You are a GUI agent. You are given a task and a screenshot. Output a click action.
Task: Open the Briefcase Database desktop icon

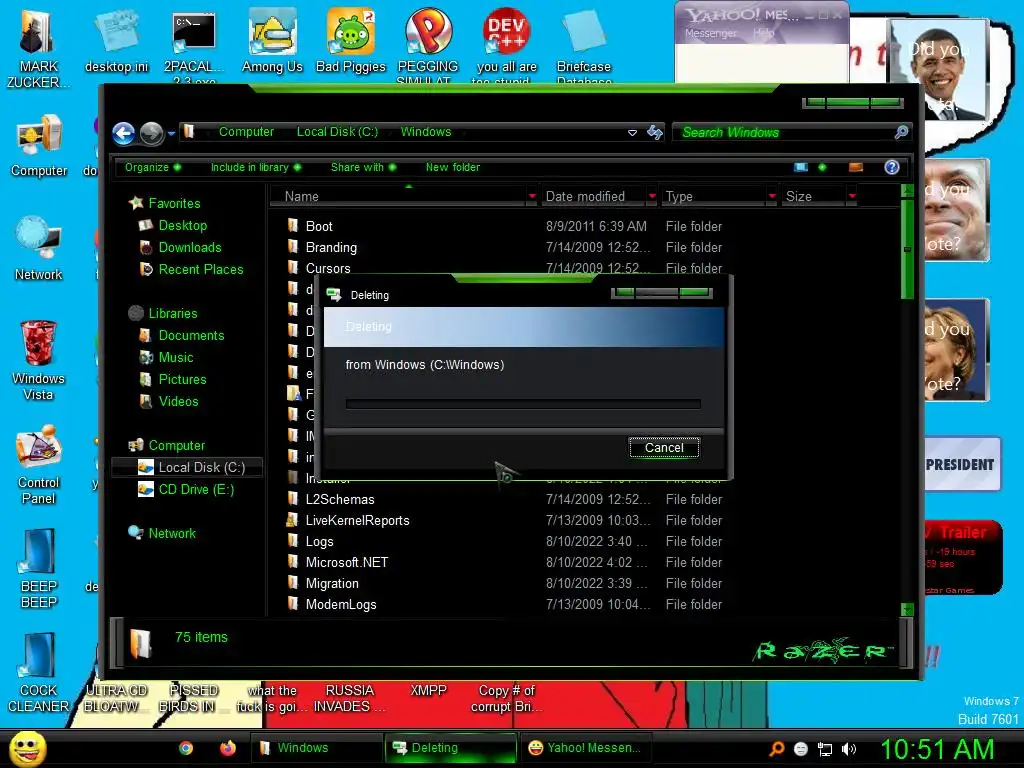pyautogui.click(x=584, y=46)
